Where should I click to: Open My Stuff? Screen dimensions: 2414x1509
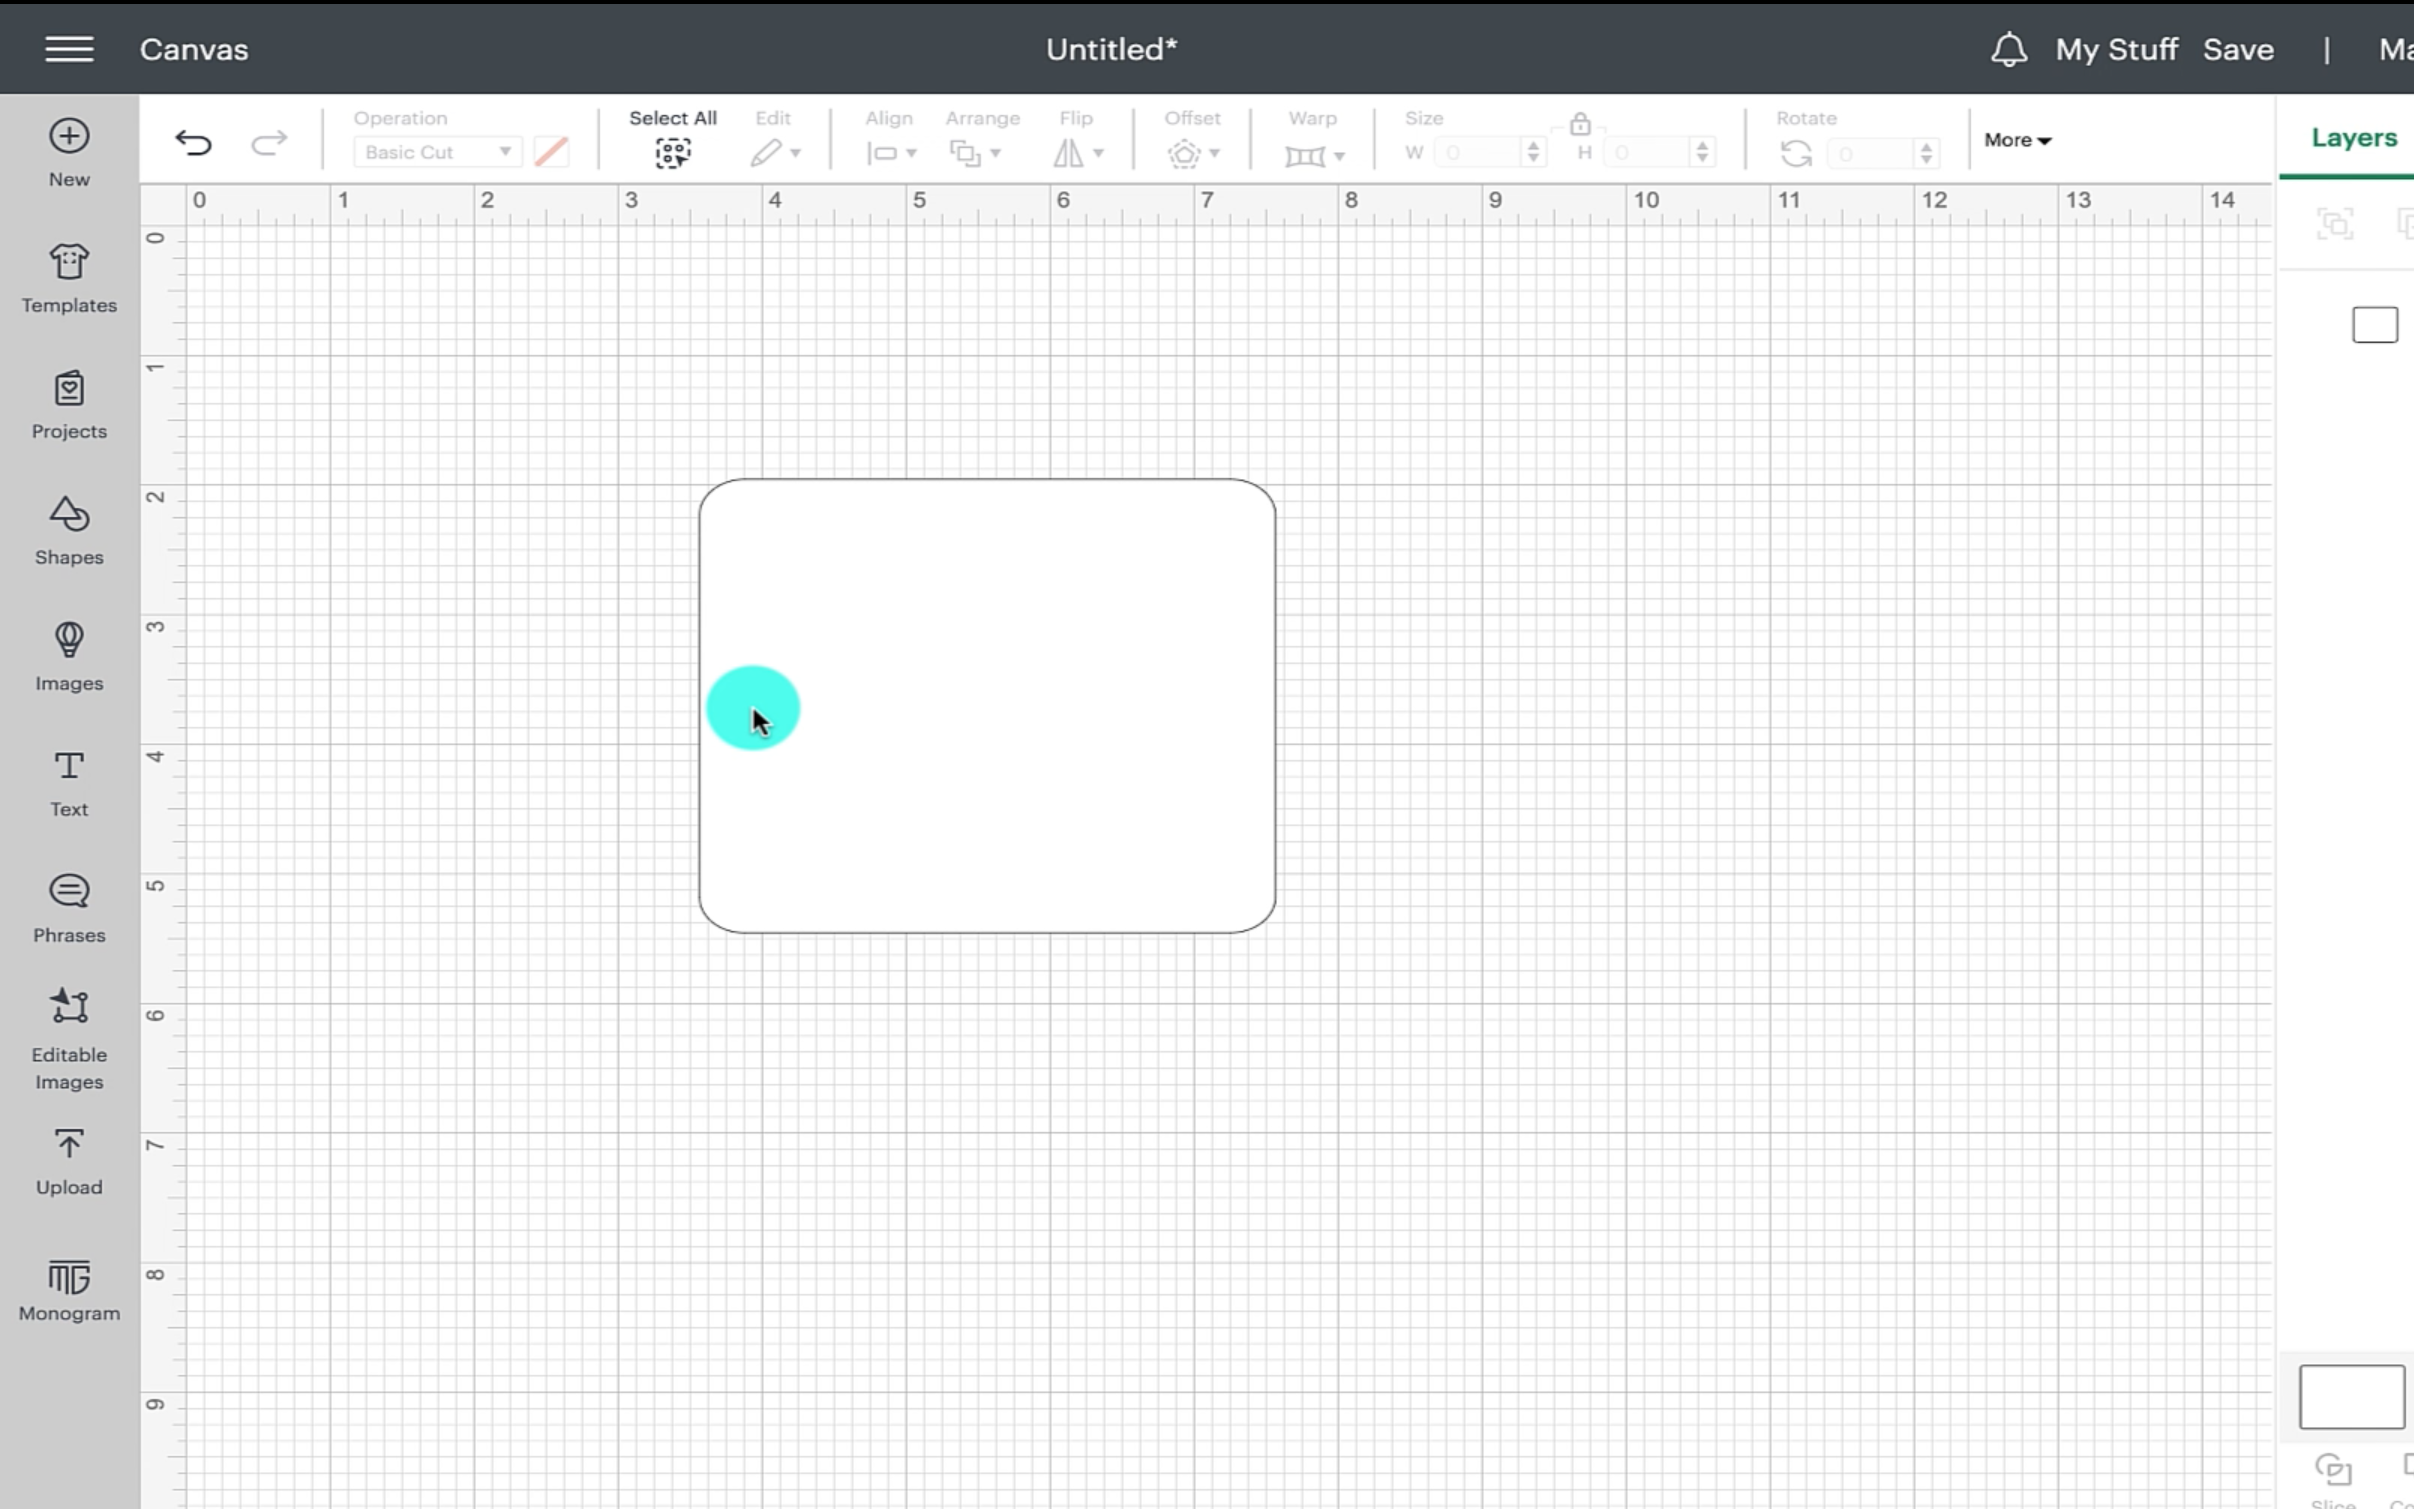pyautogui.click(x=2116, y=49)
